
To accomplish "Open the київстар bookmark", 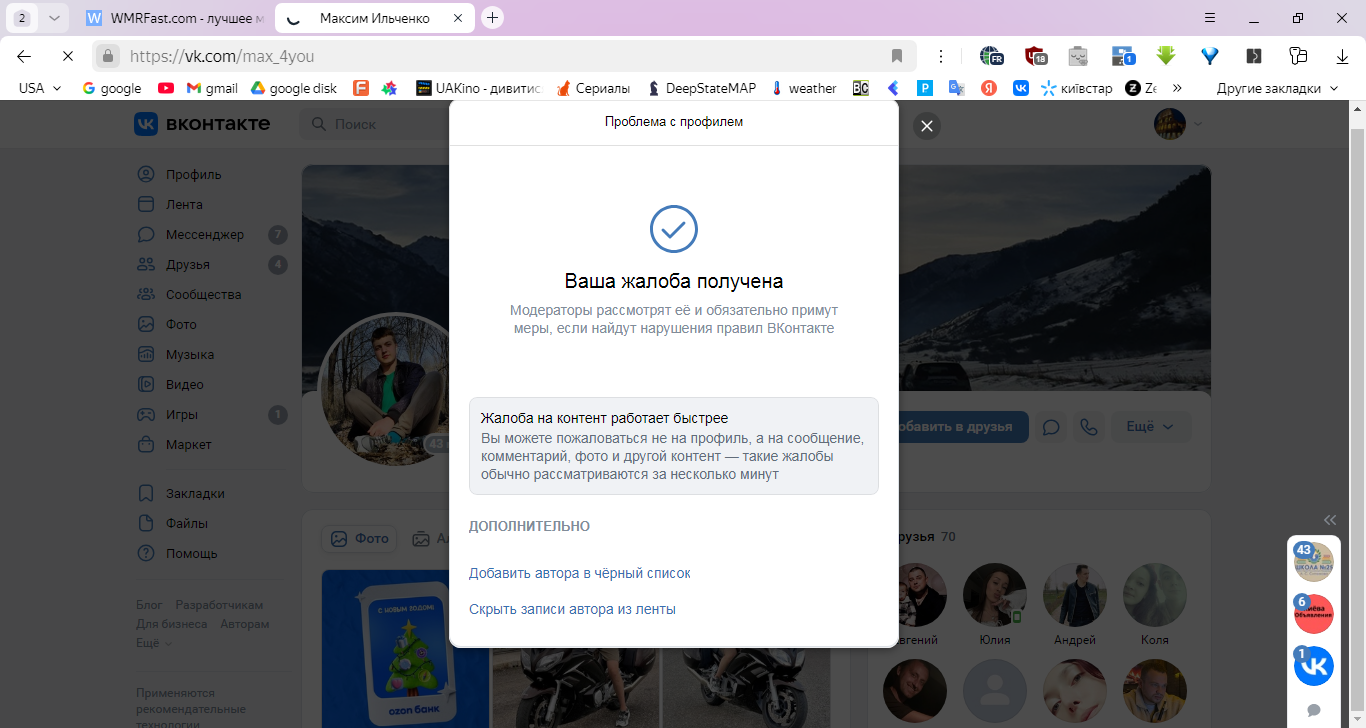I will click(1076, 88).
